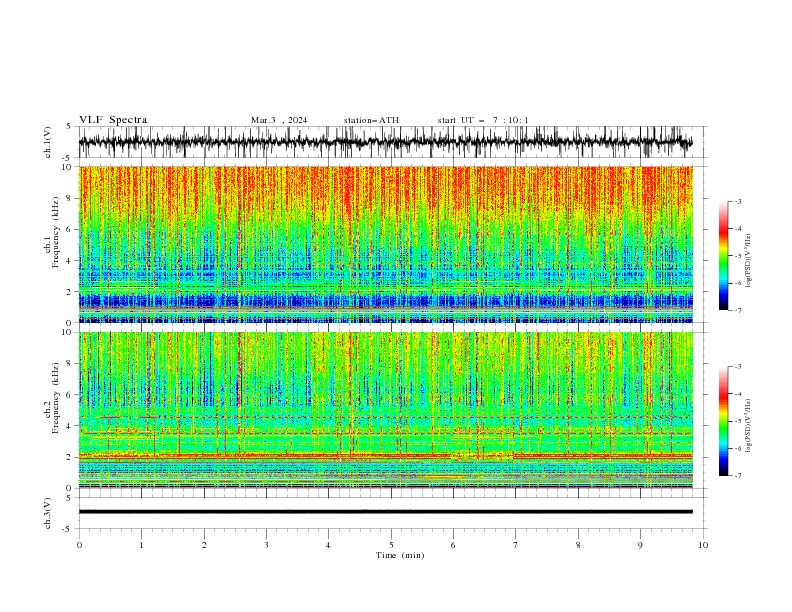The image size is (792, 612).
Task: Click the time axis tick label "10" at right end
Action: (x=703, y=545)
